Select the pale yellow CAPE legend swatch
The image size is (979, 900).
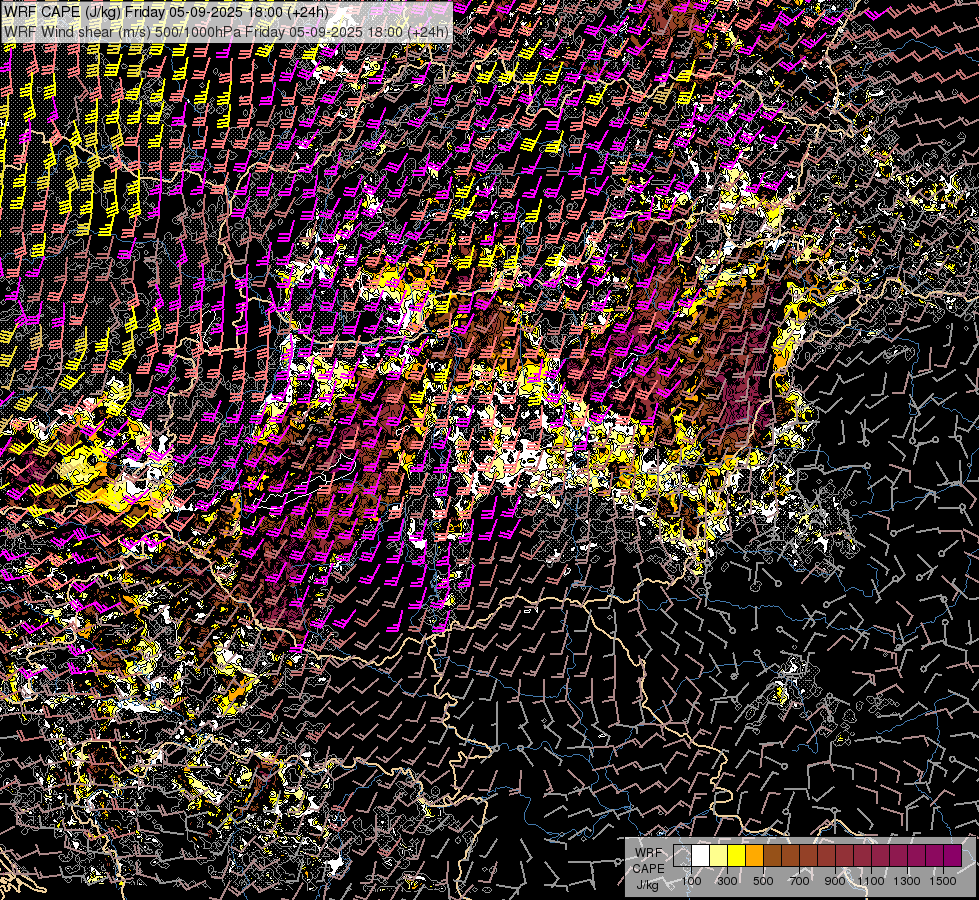point(719,856)
